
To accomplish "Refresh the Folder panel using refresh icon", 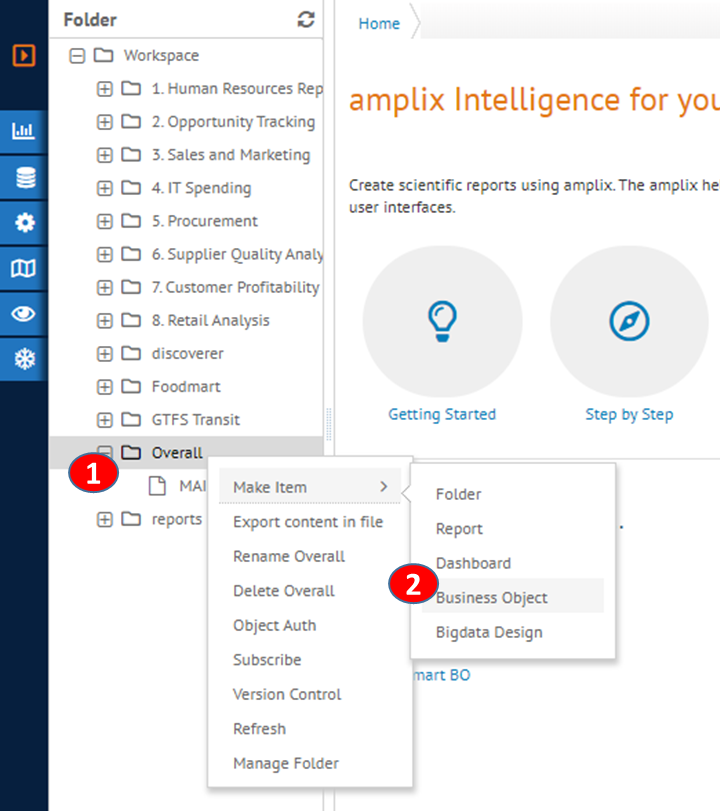I will (306, 20).
